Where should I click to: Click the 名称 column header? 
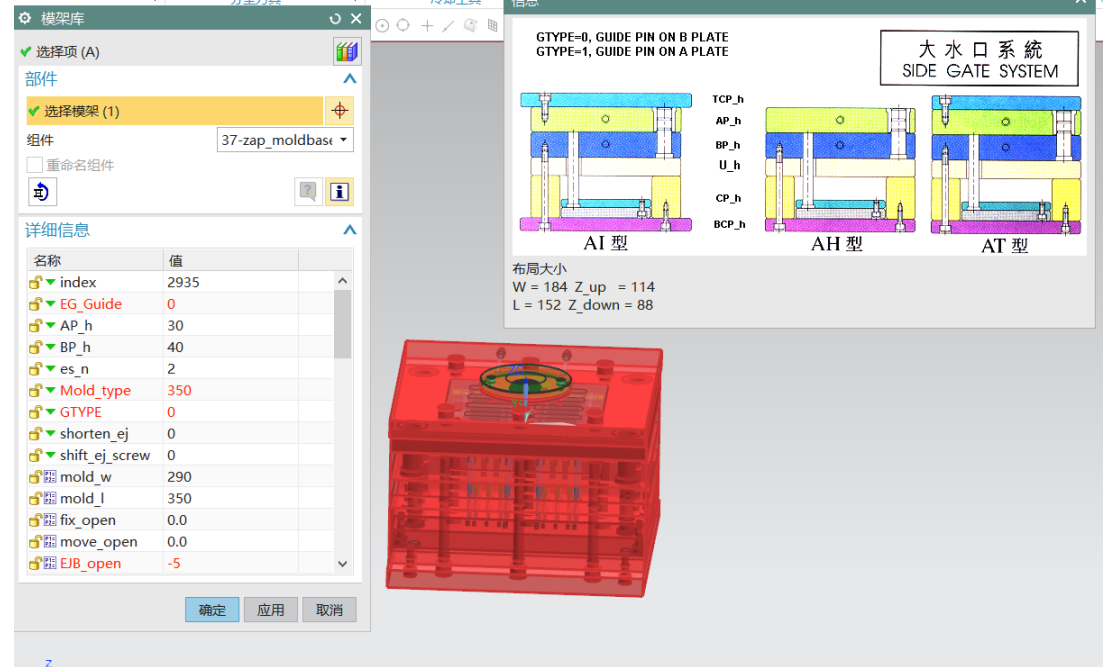pyautogui.click(x=95, y=260)
